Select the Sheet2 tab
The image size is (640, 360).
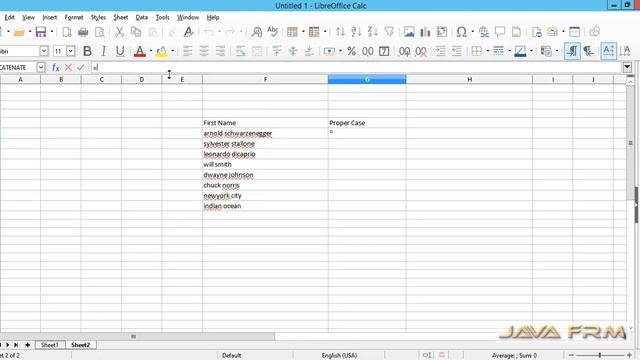point(80,345)
